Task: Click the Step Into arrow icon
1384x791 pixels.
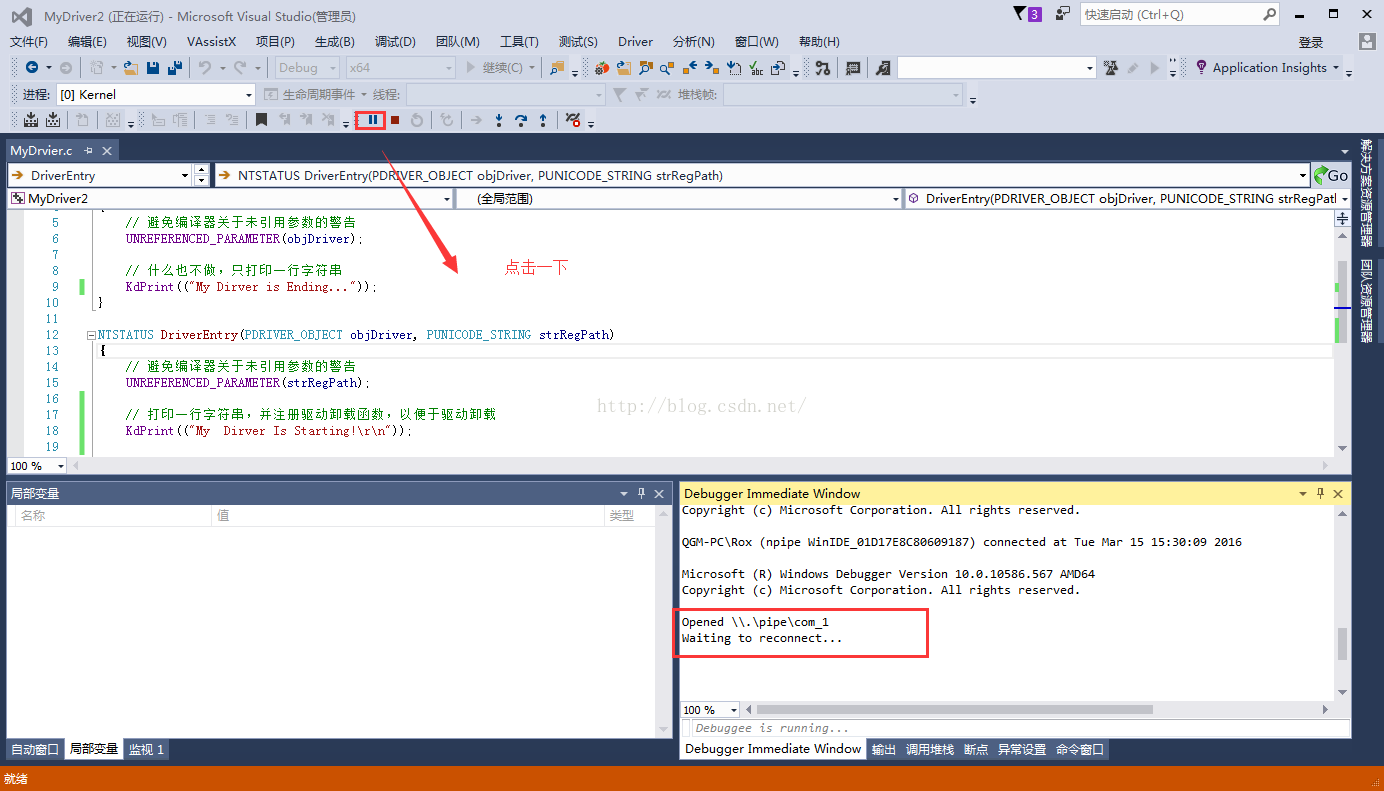Action: 499,120
